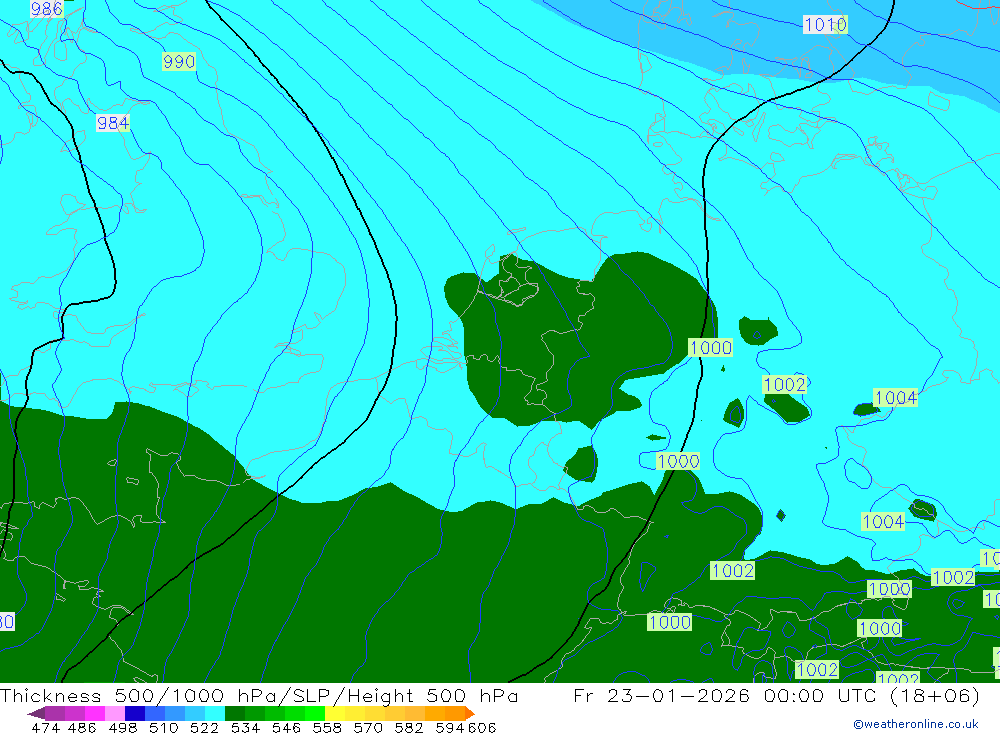Screen dimensions: 1000x733
Task: Click the Fr 23-01-2026 date text
Action: click(661, 695)
